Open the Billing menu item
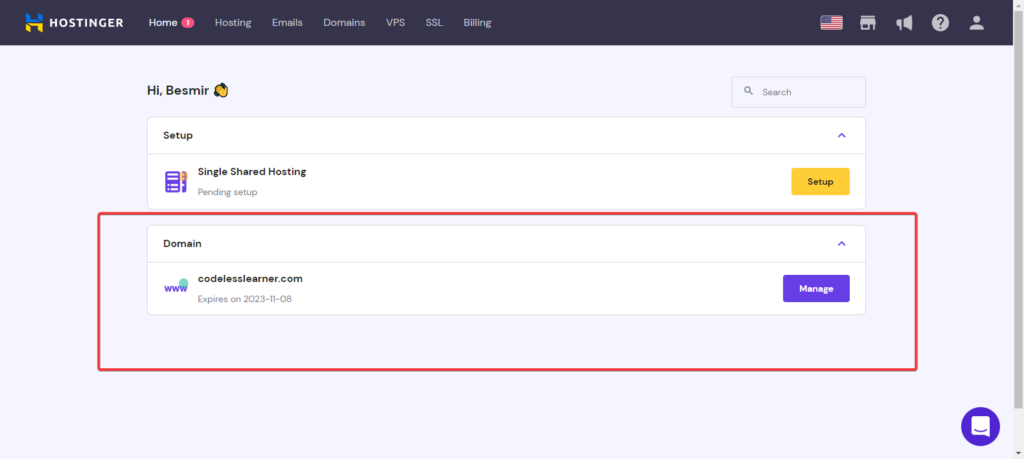This screenshot has width=1024, height=459. tap(477, 22)
